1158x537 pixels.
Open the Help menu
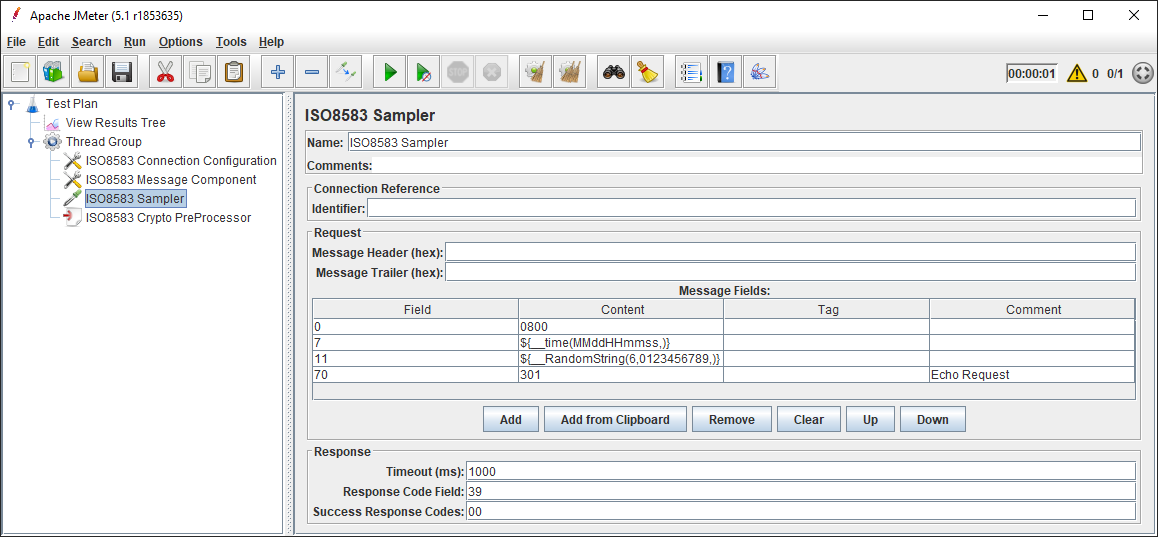[271, 42]
